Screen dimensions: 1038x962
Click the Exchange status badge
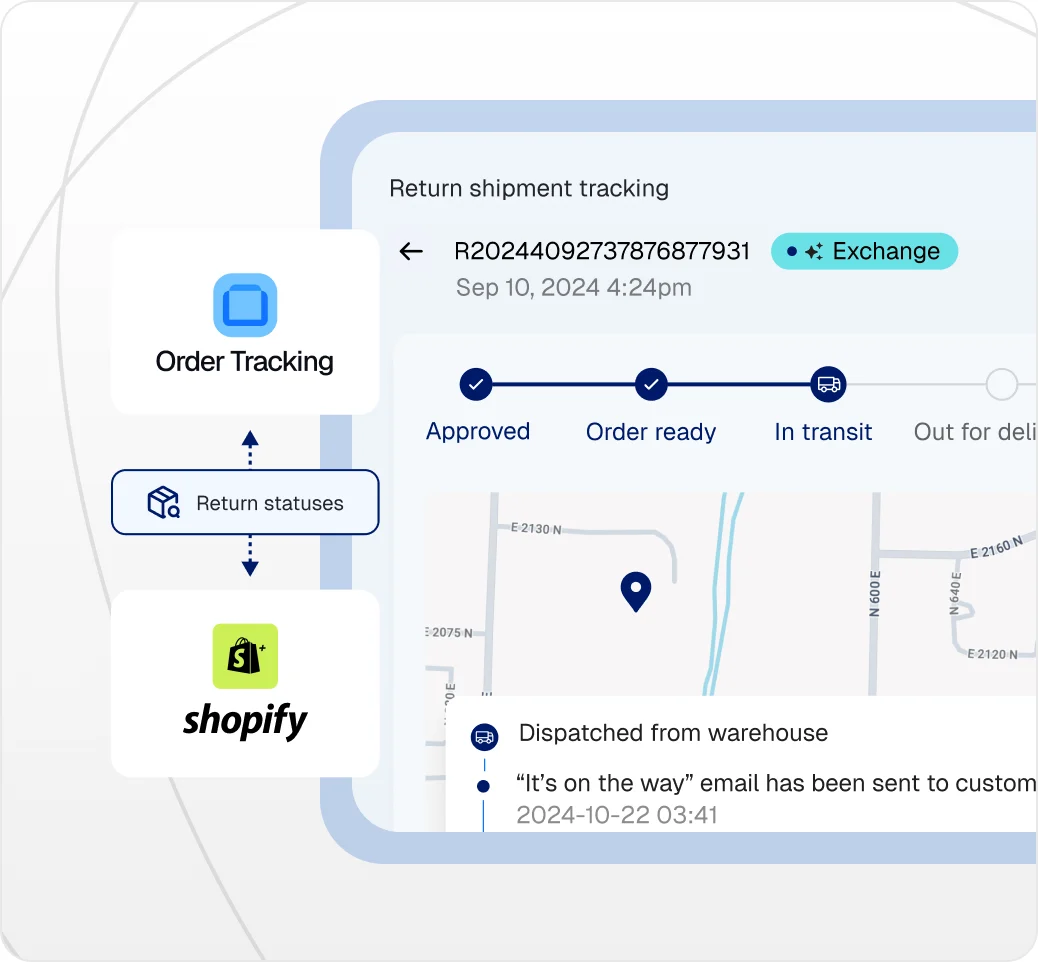pyautogui.click(x=864, y=251)
